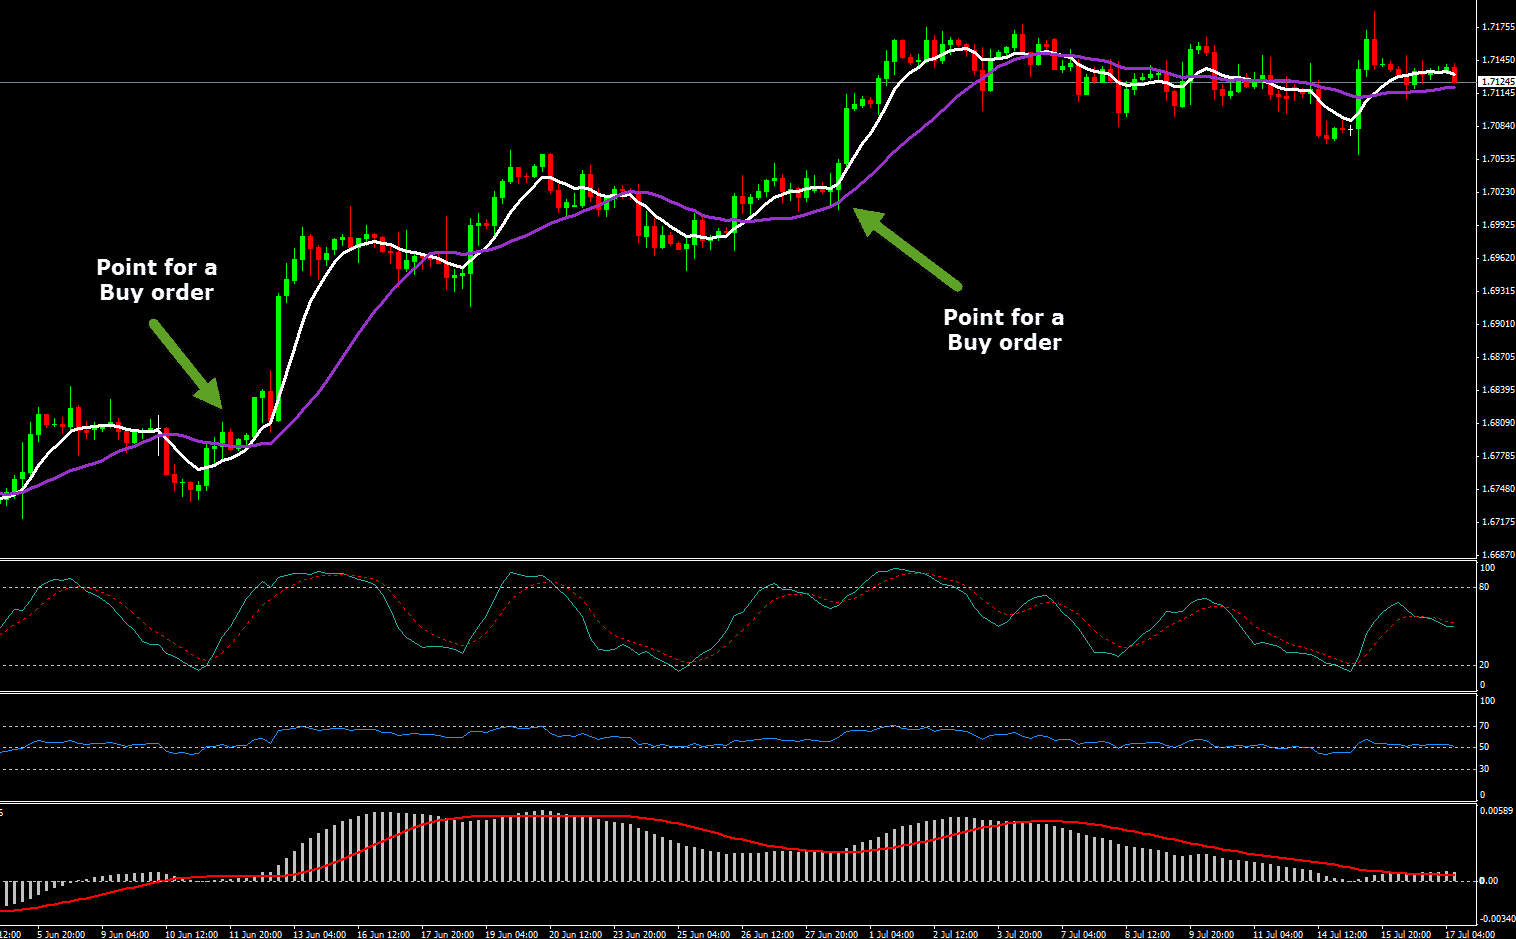Select date label 3 Jul 20:00
Image resolution: width=1516 pixels, height=939 pixels.
[x=1021, y=934]
